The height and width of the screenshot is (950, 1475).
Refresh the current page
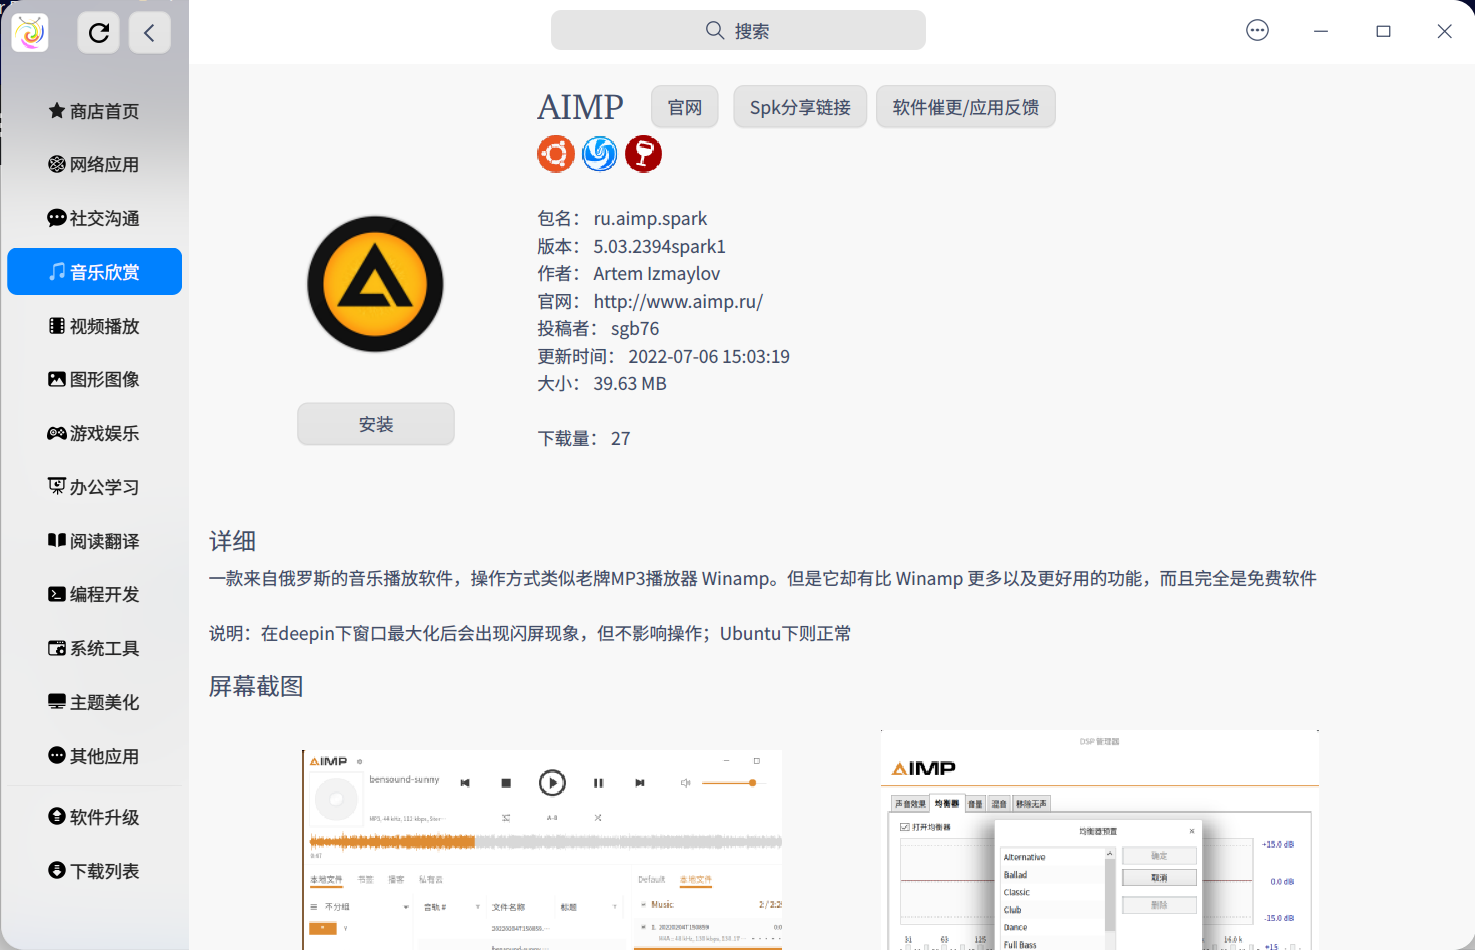(98, 31)
